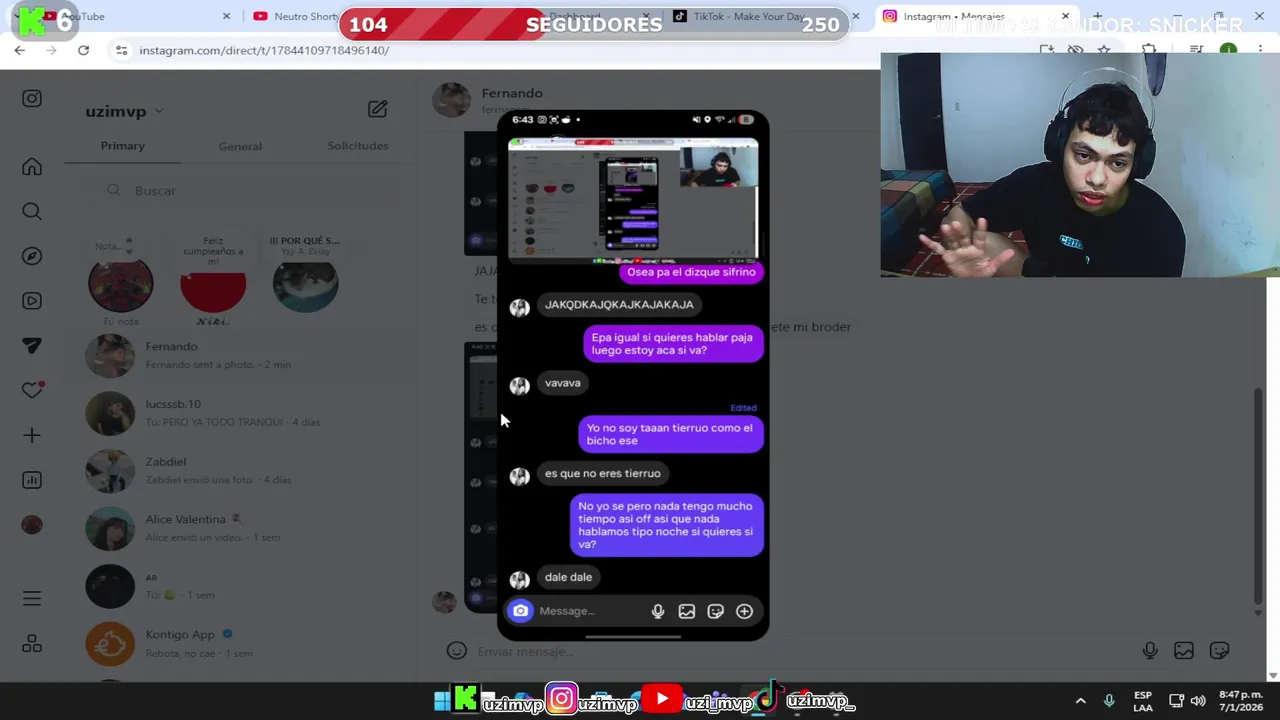Open the Alice Valentina conversation
The image size is (1280, 720).
pos(240,528)
